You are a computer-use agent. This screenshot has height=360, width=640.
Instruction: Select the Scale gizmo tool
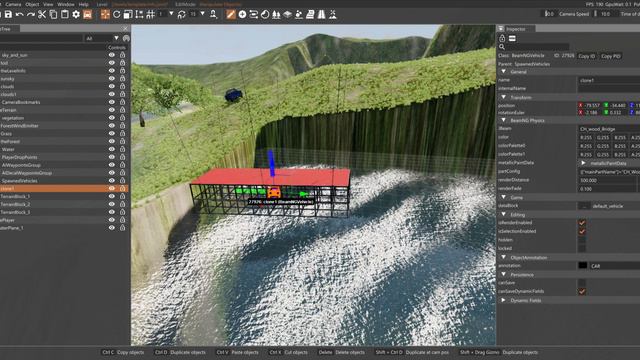coord(128,14)
